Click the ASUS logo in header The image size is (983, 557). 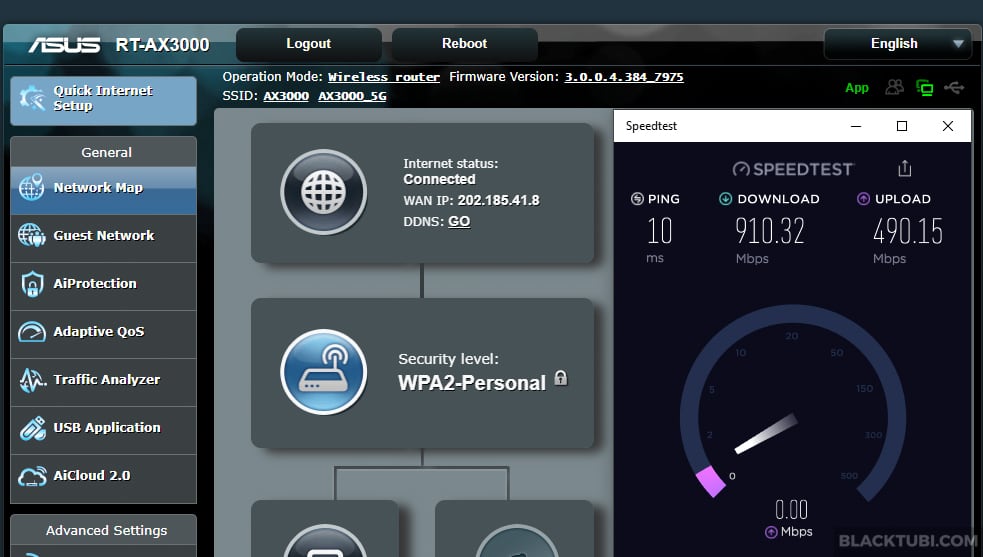tap(64, 45)
